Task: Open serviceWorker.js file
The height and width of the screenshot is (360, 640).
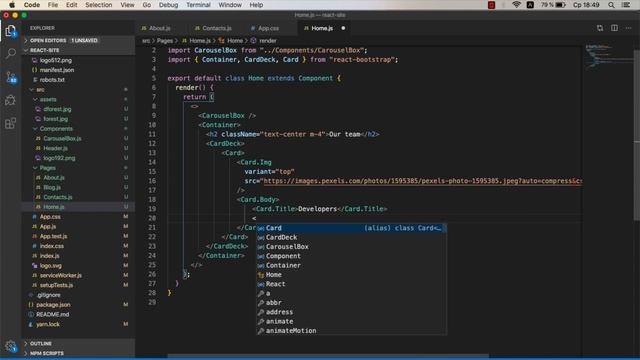Action: coord(60,275)
